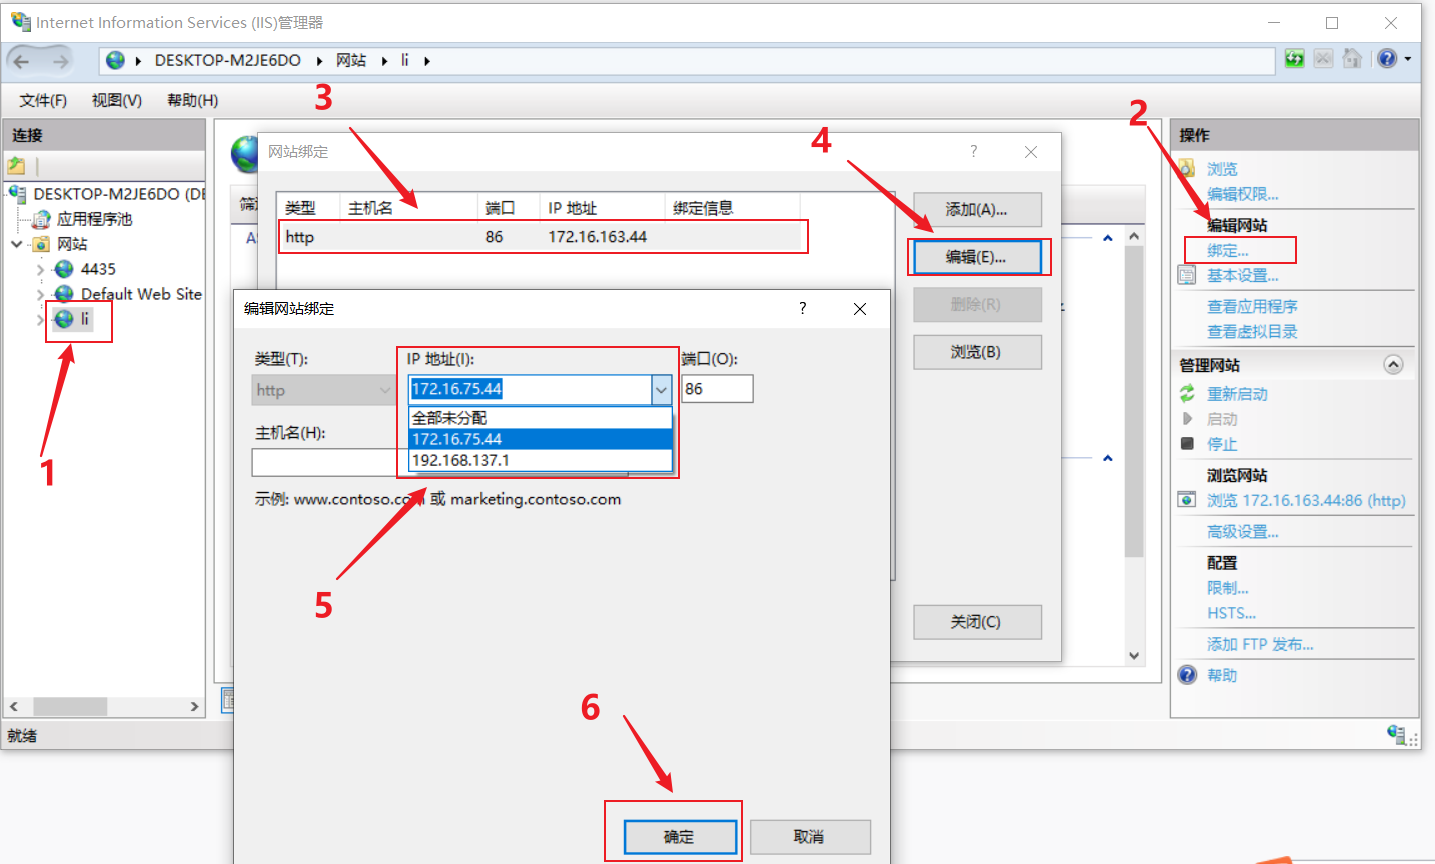The image size is (1435, 864).
Task: Select the 应用程序池 node icon
Action: click(x=40, y=219)
